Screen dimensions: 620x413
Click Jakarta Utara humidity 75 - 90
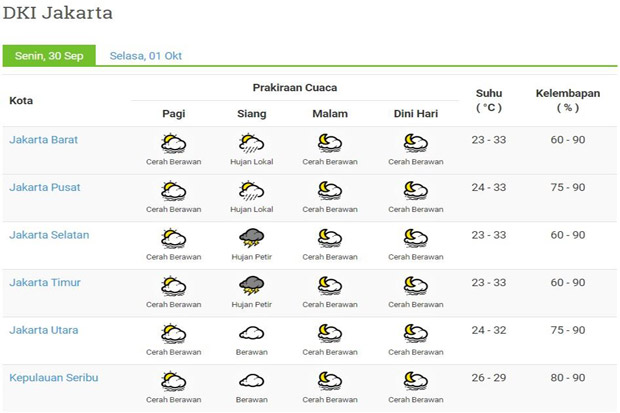pos(568,330)
